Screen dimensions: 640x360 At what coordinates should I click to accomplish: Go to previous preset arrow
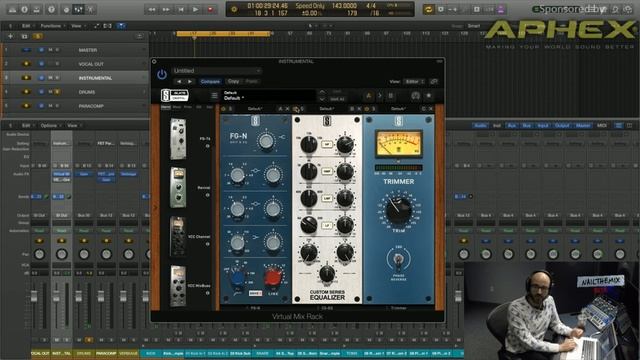pyautogui.click(x=179, y=82)
